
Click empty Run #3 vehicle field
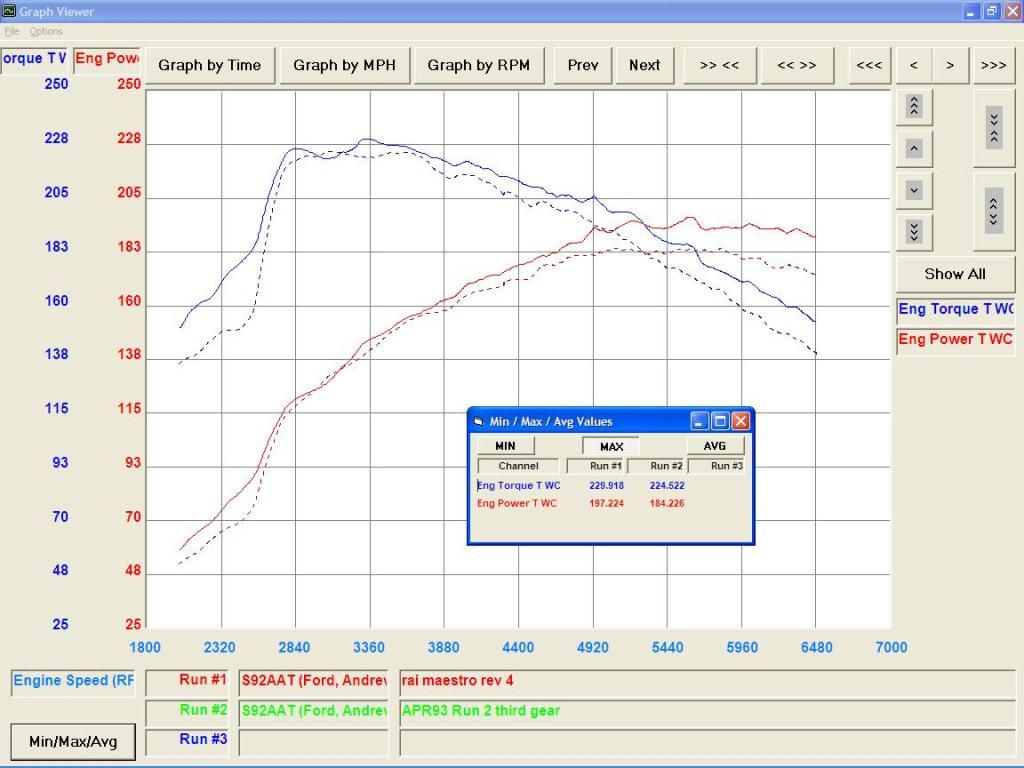[x=314, y=743]
